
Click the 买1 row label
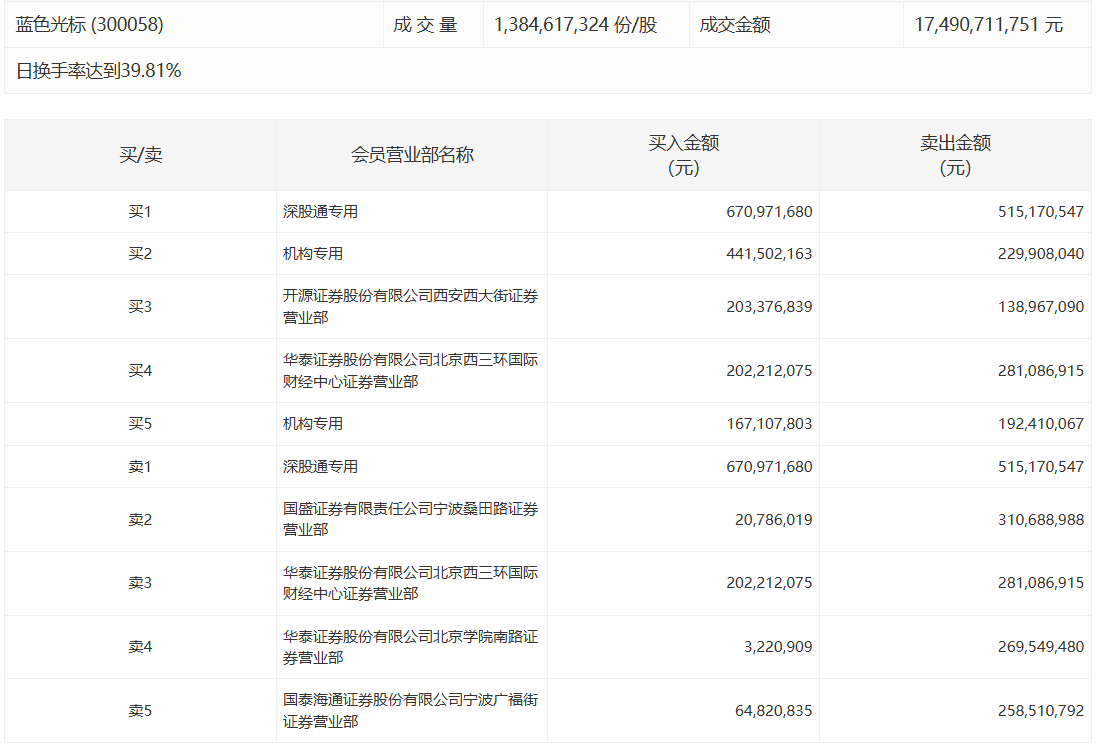tap(139, 211)
